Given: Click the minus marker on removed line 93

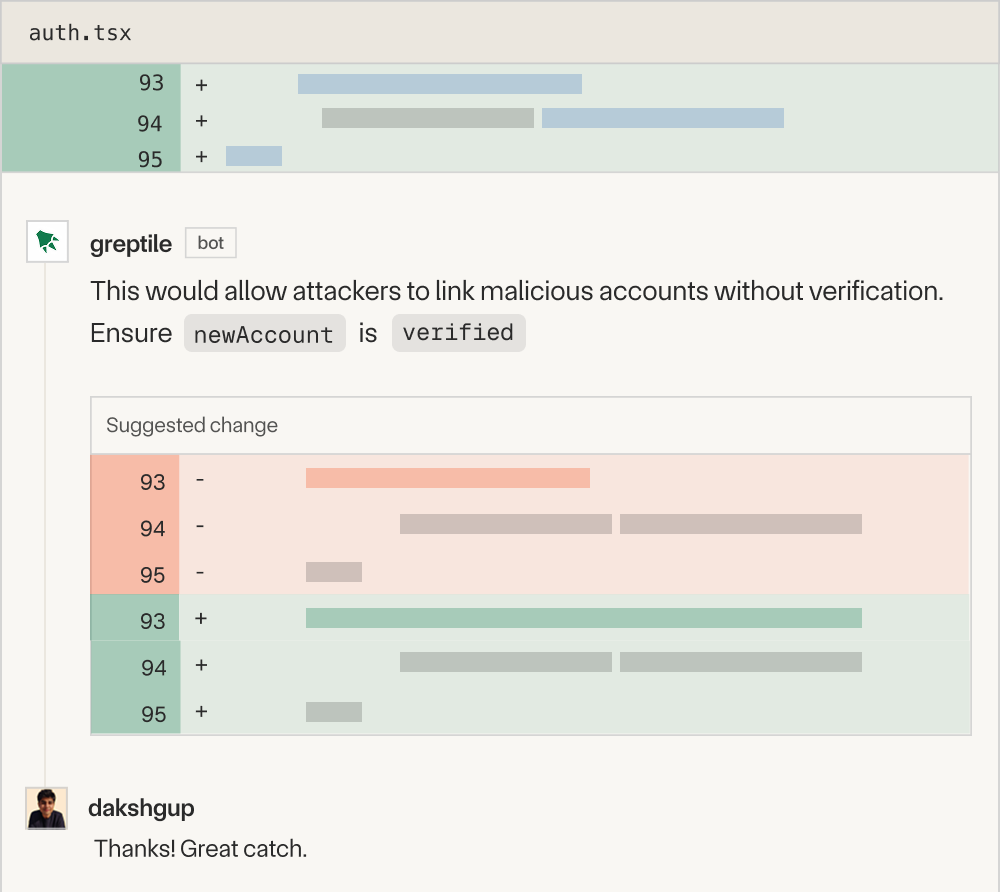Looking at the screenshot, I should [x=200, y=481].
